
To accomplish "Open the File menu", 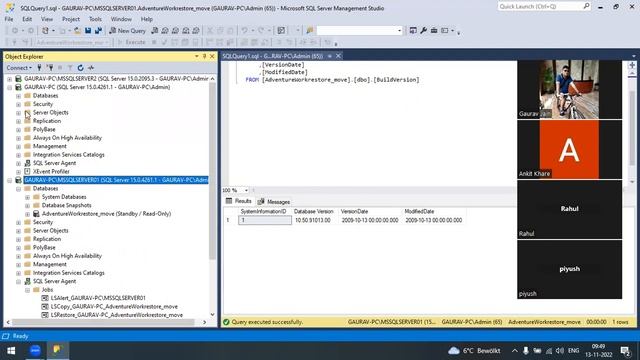I will pos(9,19).
